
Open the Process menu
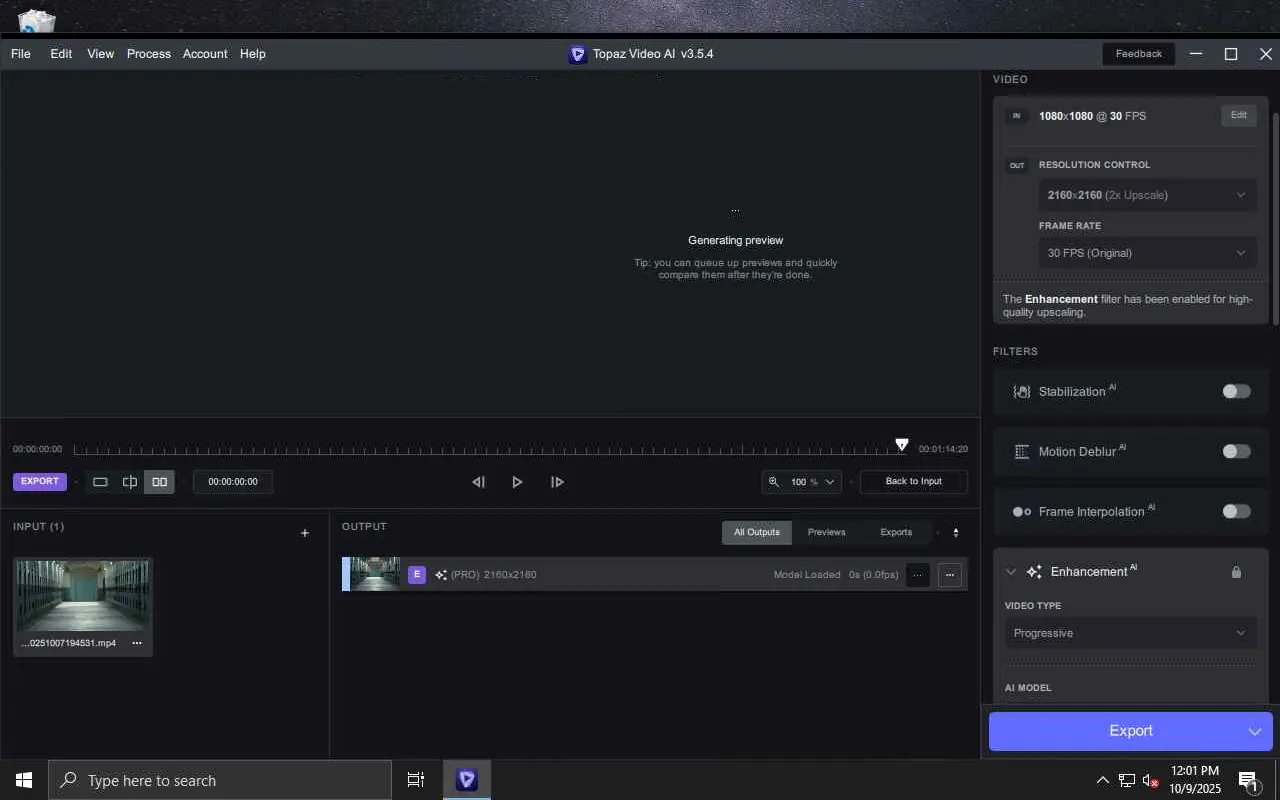[x=149, y=54]
